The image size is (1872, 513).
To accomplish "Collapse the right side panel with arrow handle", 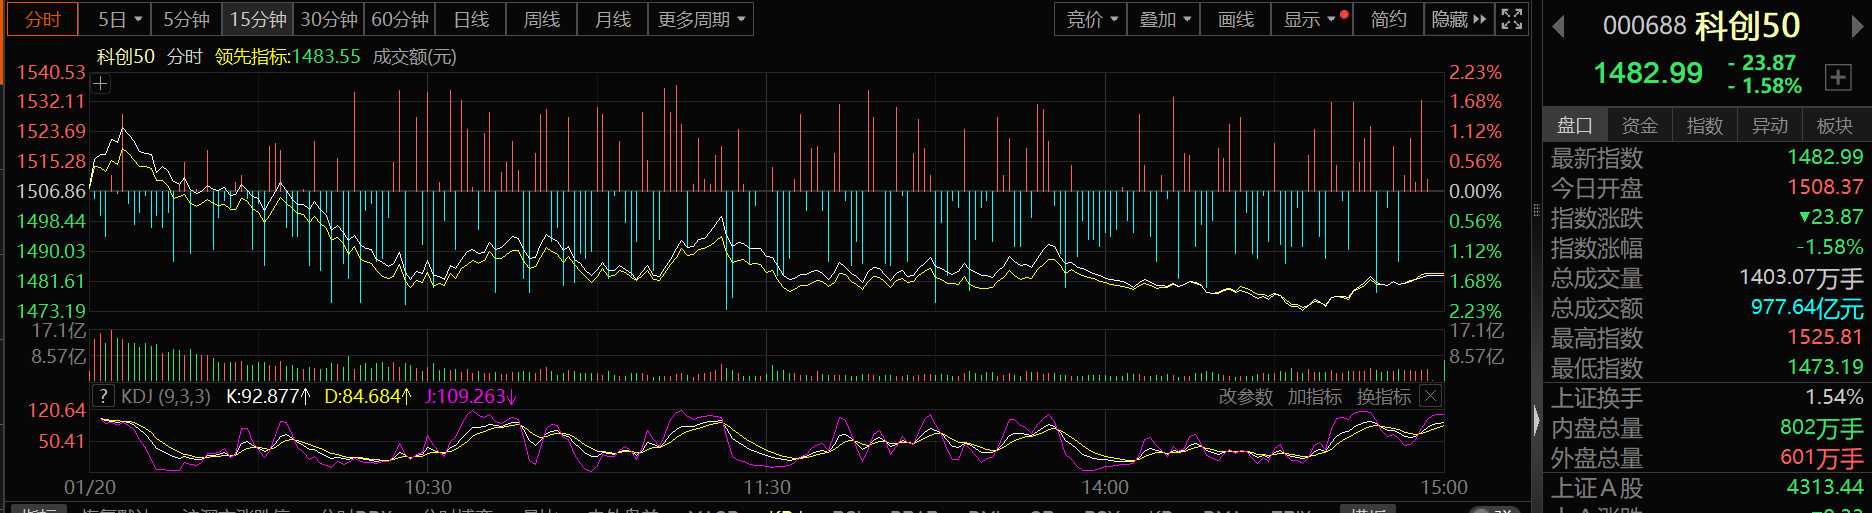I will click(1537, 420).
